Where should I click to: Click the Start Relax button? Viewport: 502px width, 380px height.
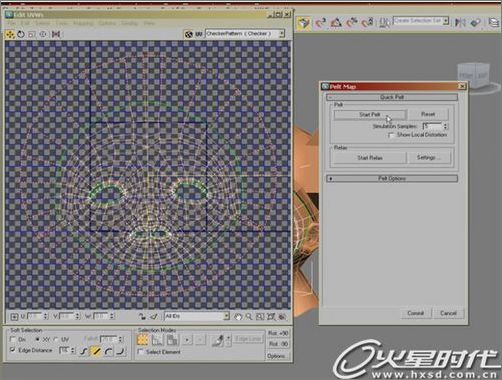pos(370,158)
